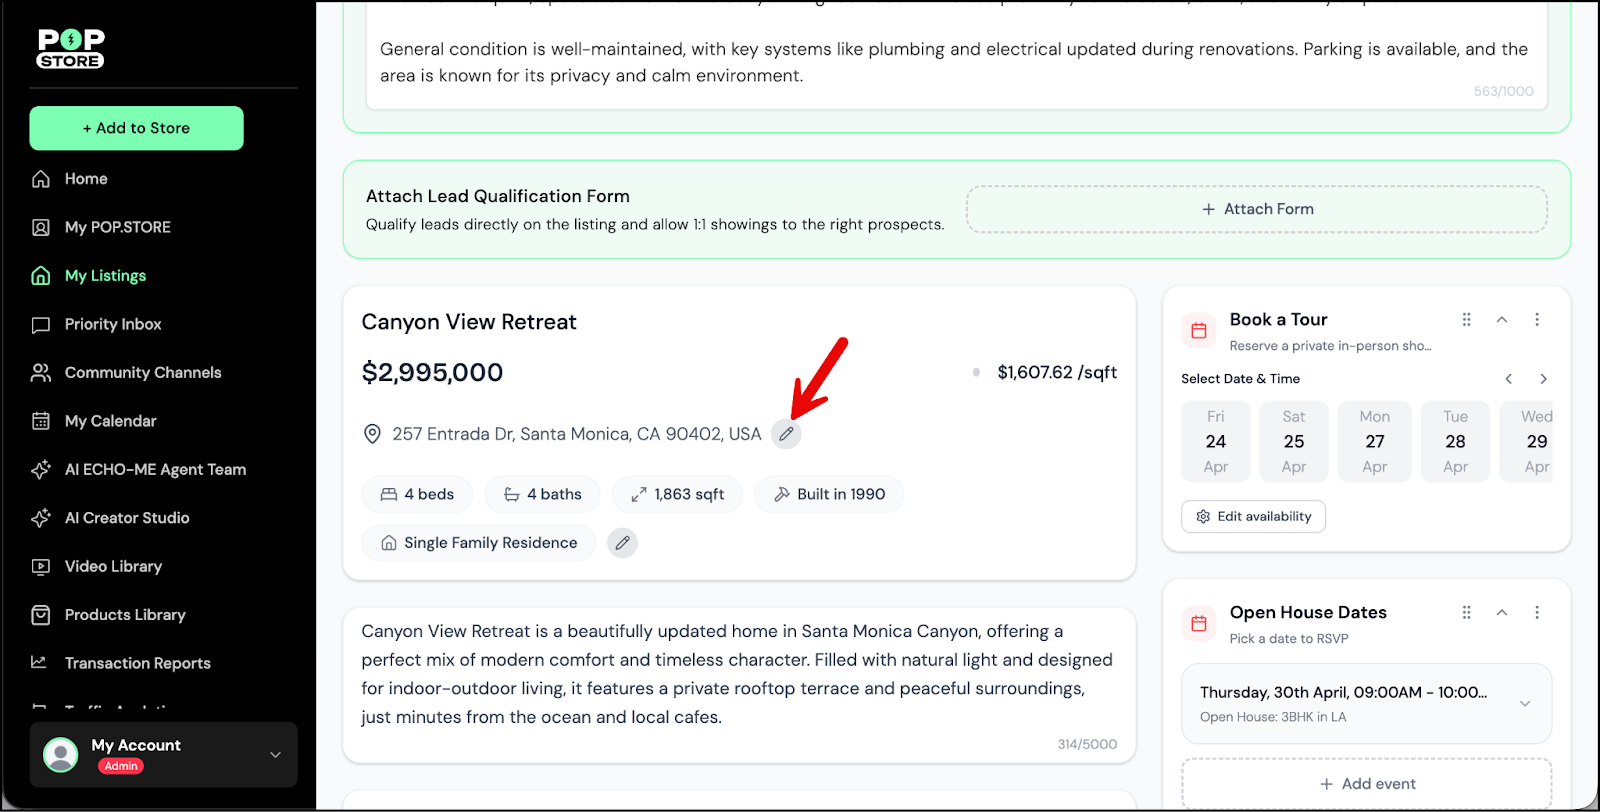Click the Open House Dates drag handle
The image size is (1600, 812).
[1466, 612]
